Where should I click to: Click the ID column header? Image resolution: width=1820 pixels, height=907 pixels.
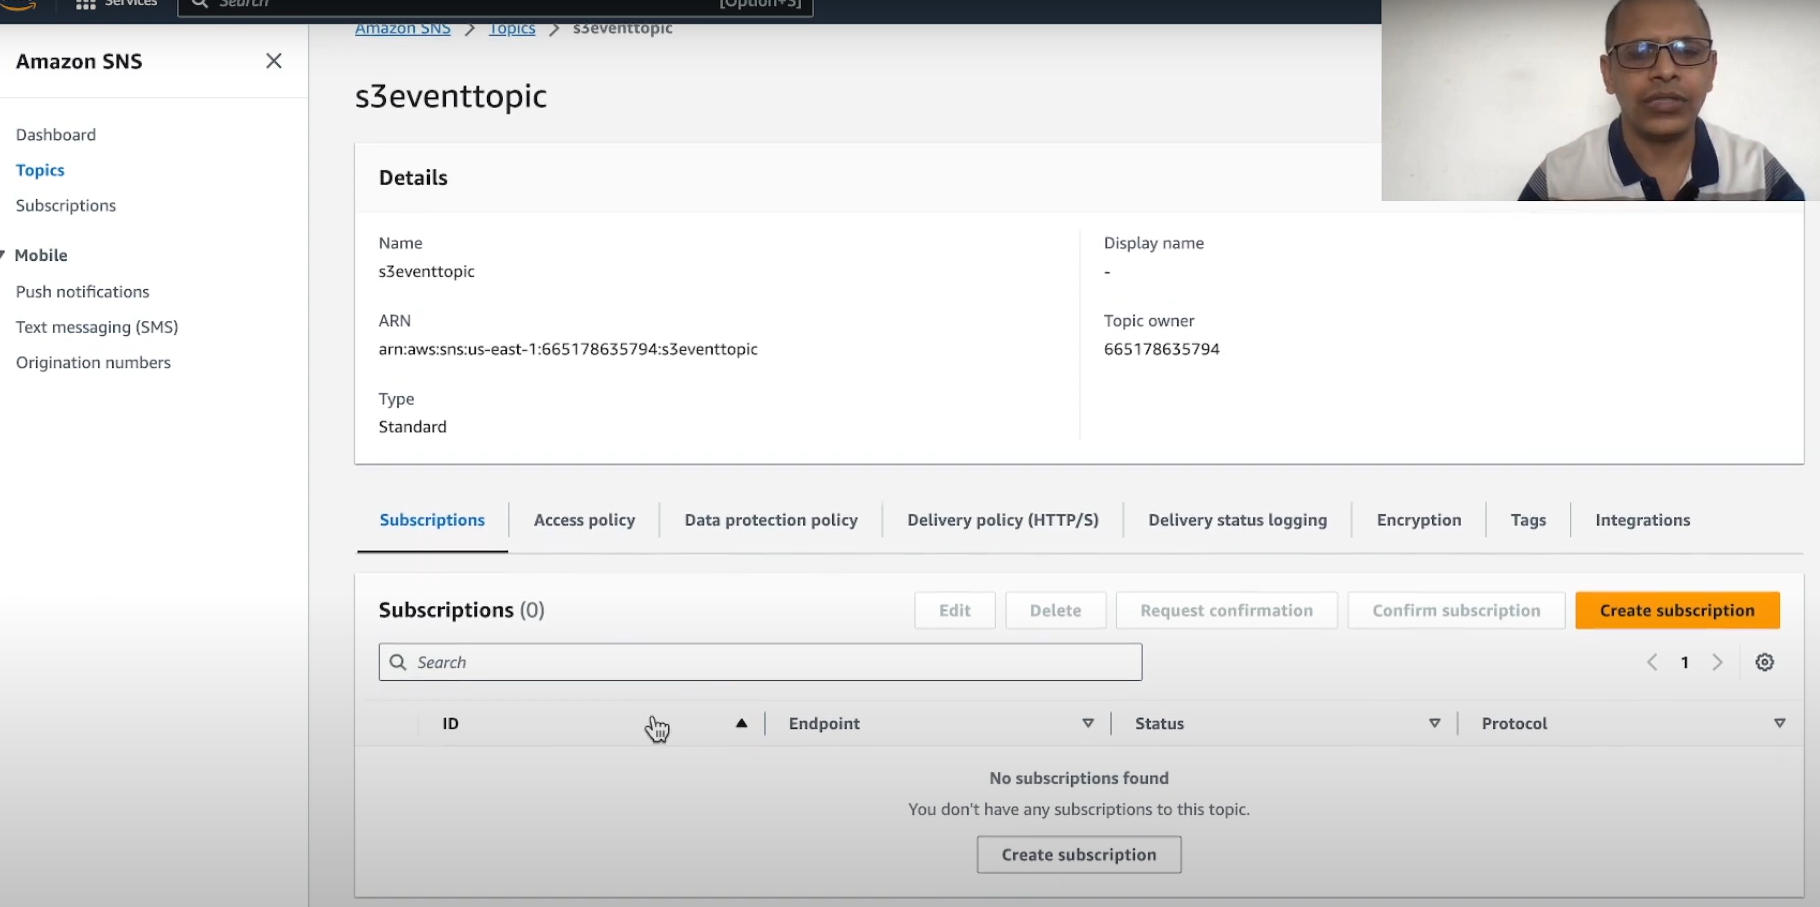click(x=451, y=723)
